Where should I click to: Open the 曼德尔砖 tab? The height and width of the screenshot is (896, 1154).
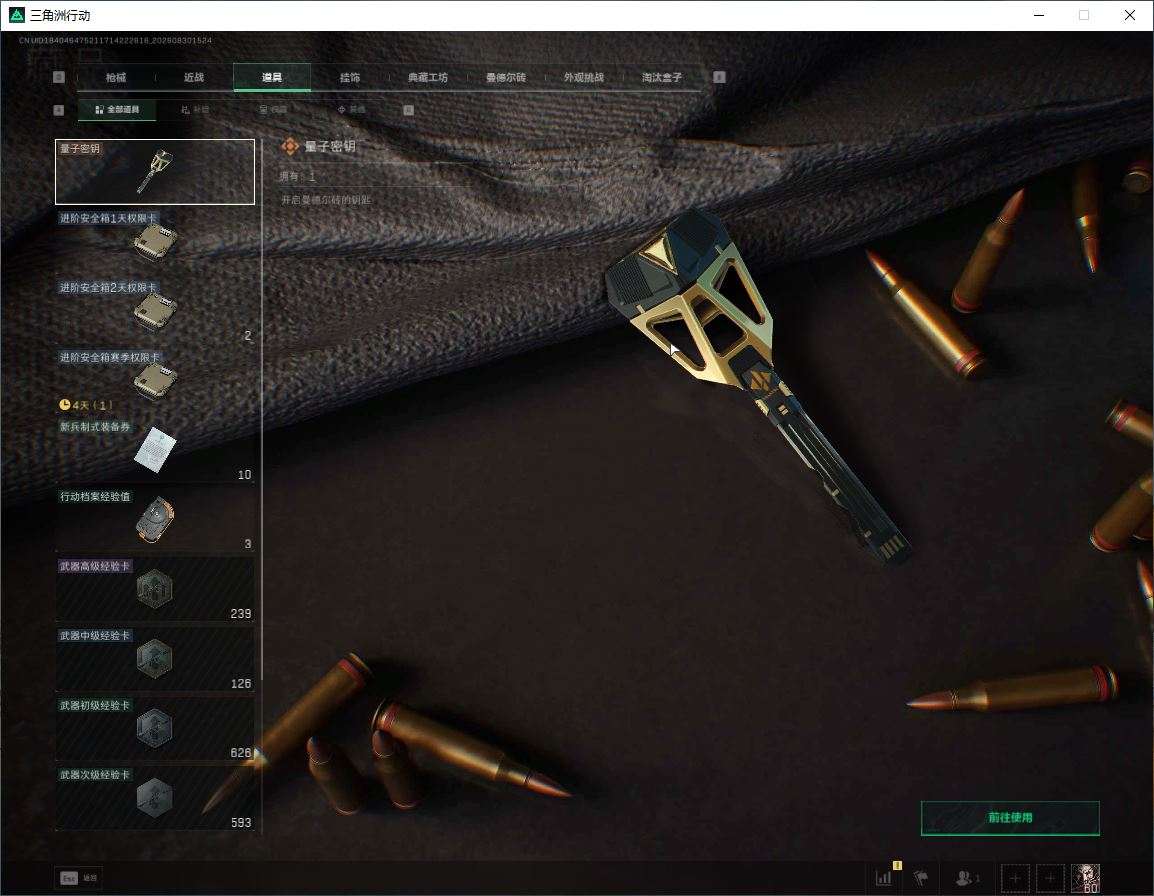tap(506, 77)
